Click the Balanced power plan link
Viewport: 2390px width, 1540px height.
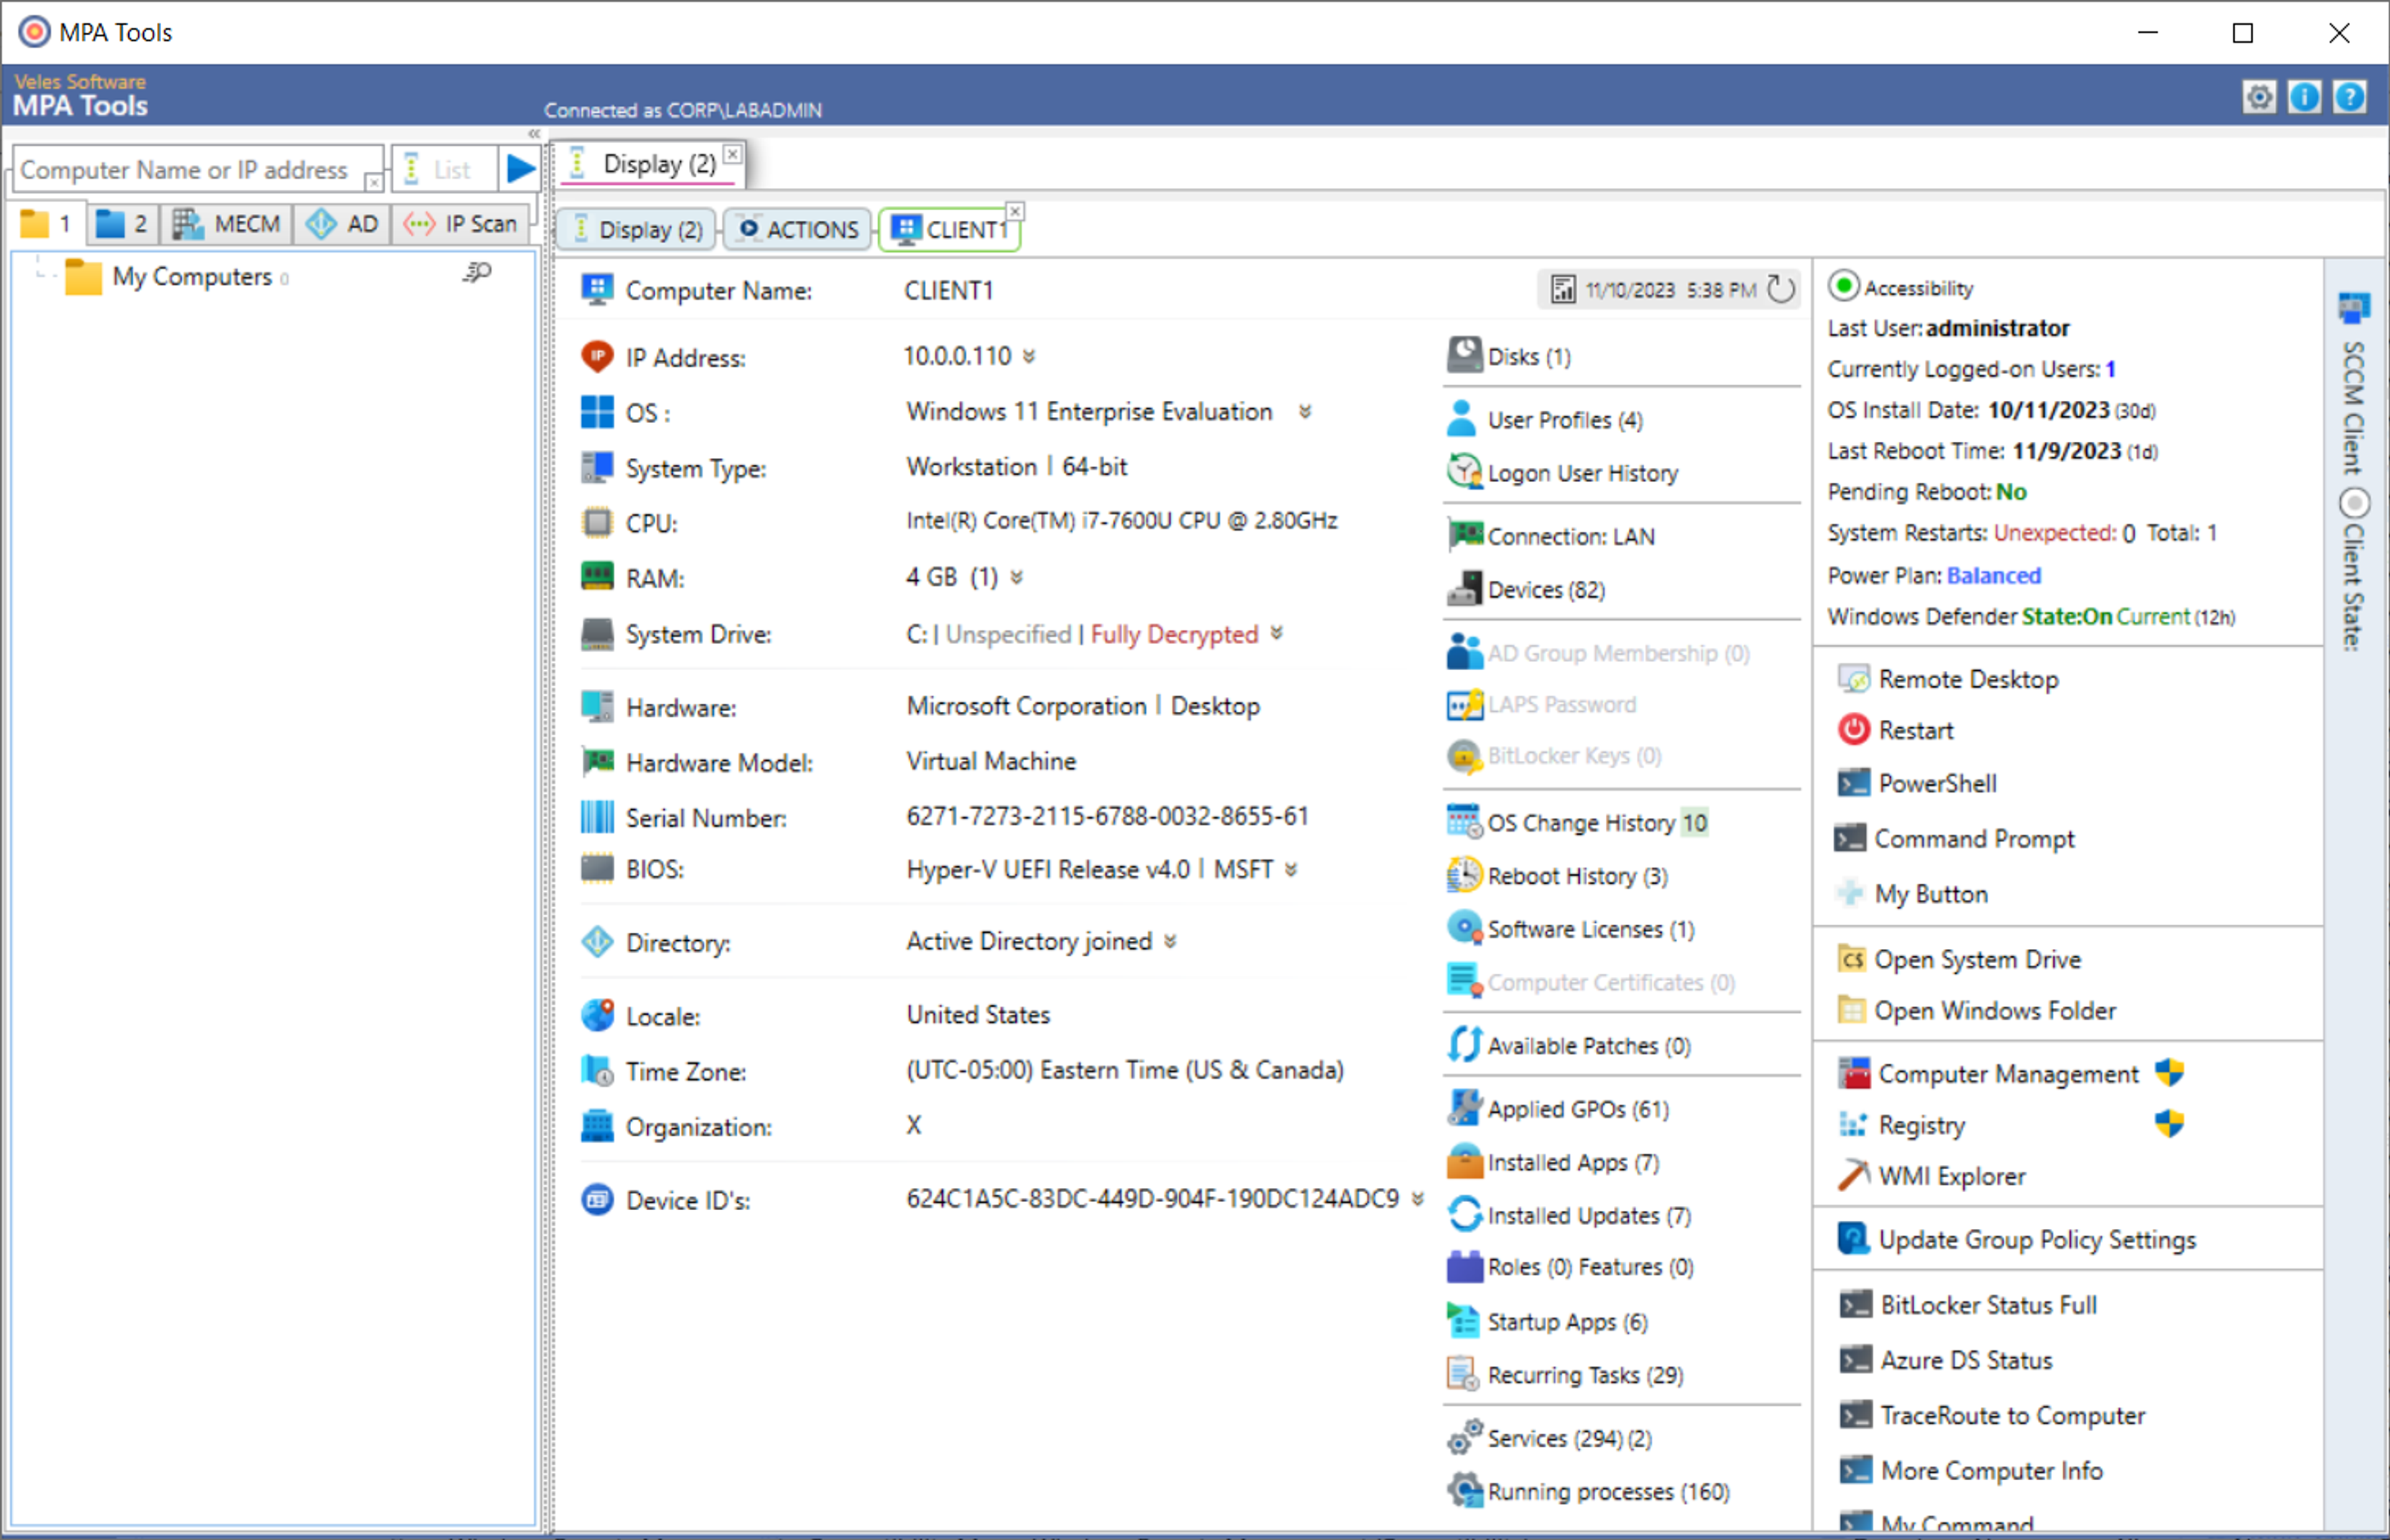1993,575
